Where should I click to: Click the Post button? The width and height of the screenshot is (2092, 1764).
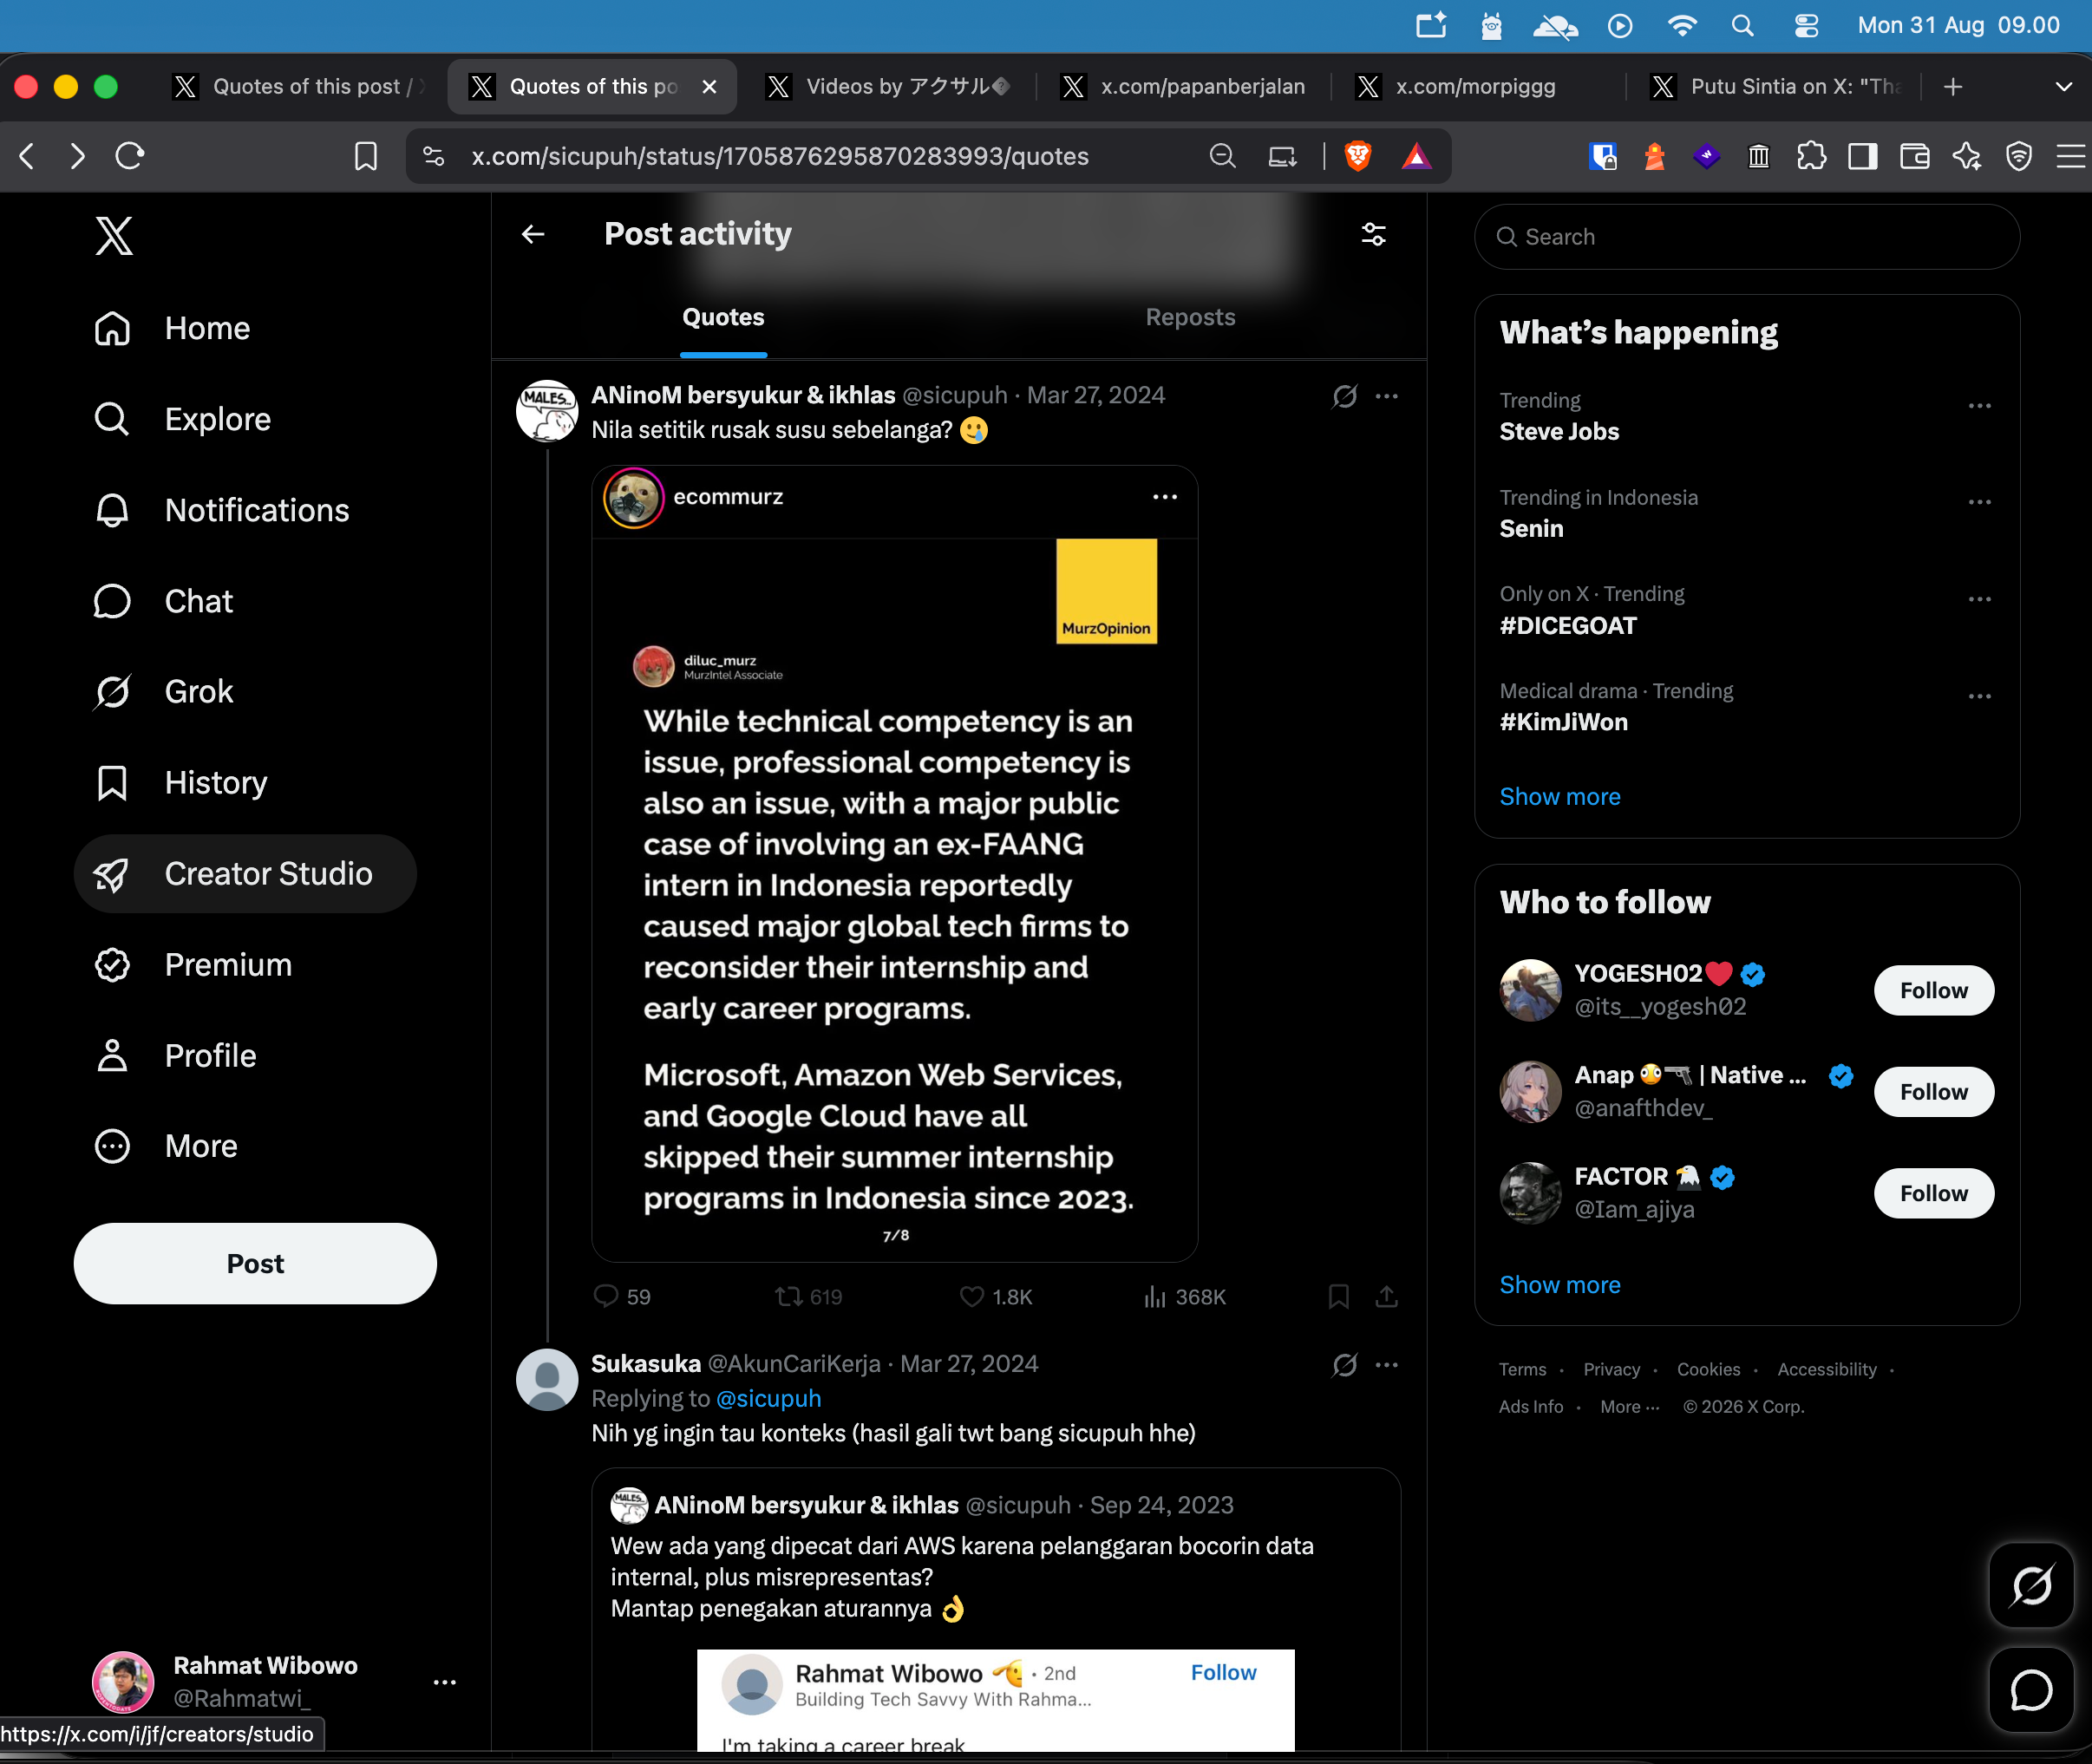[255, 1263]
